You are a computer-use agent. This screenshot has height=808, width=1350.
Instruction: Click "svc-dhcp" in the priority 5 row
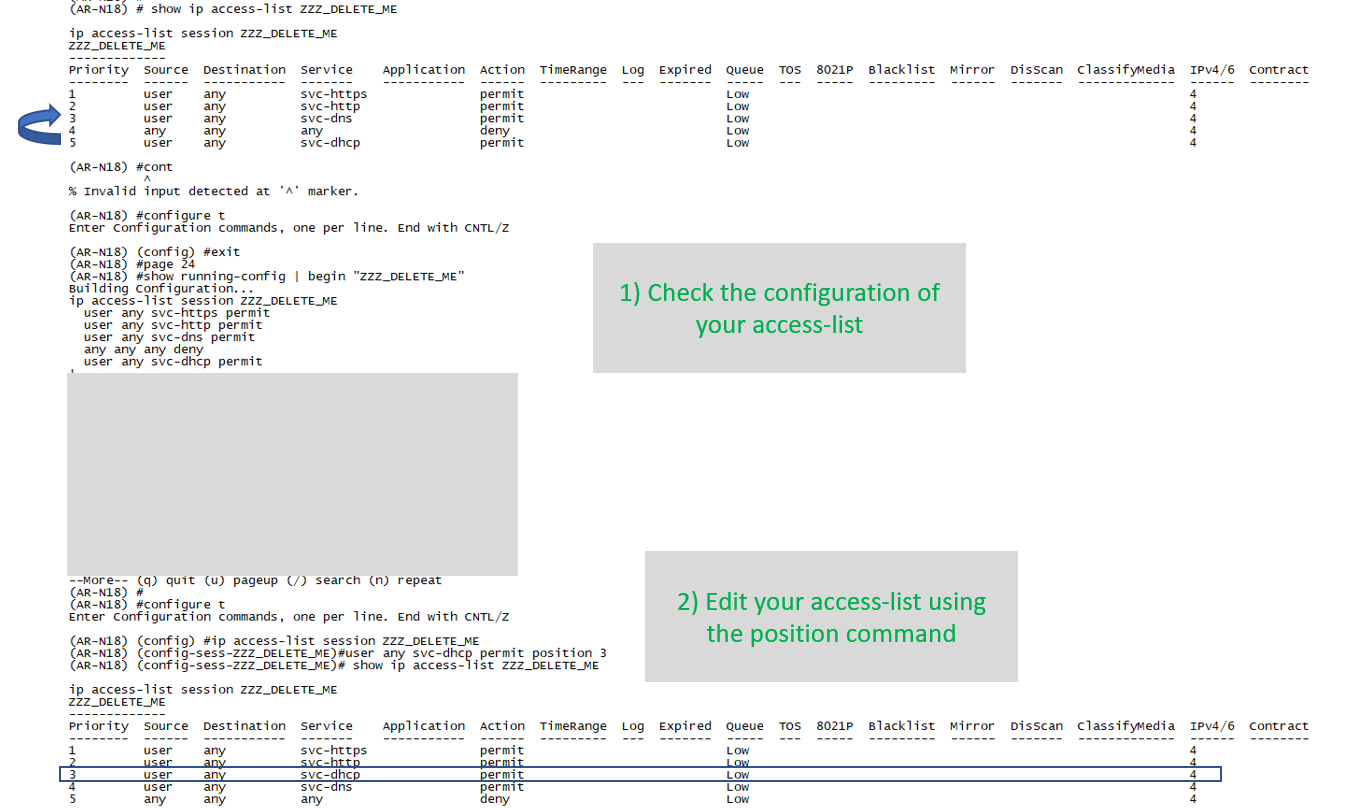click(x=330, y=143)
